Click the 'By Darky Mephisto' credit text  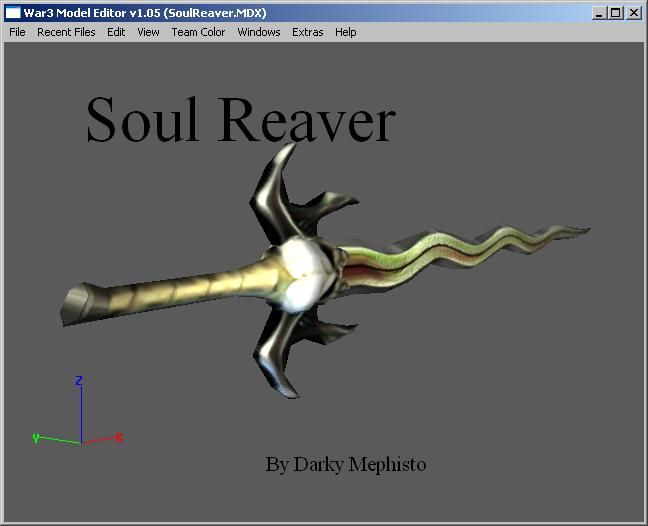pos(345,464)
